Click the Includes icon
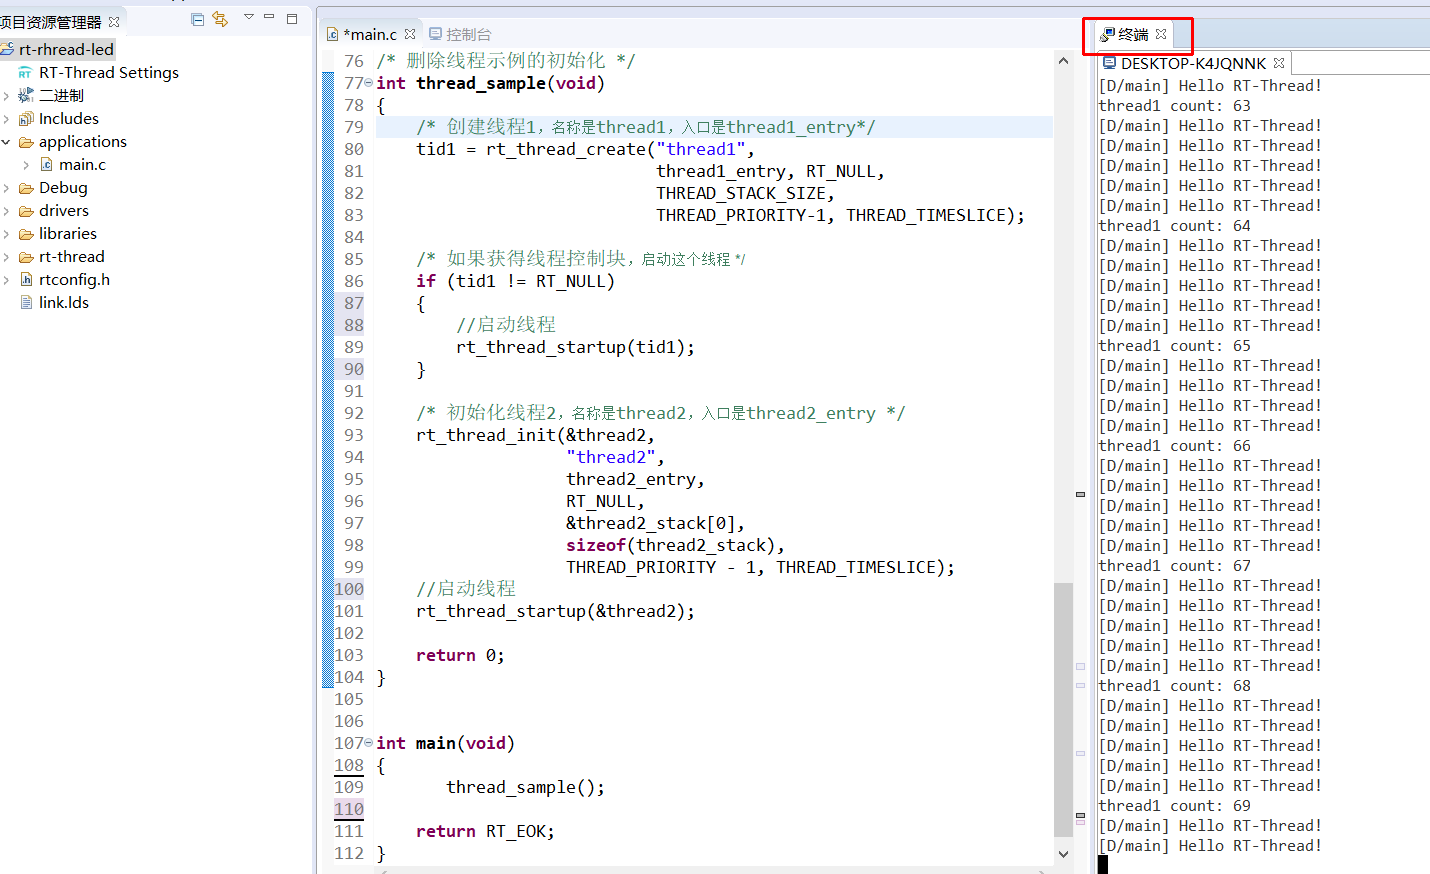This screenshot has height=874, width=1430. click(26, 119)
